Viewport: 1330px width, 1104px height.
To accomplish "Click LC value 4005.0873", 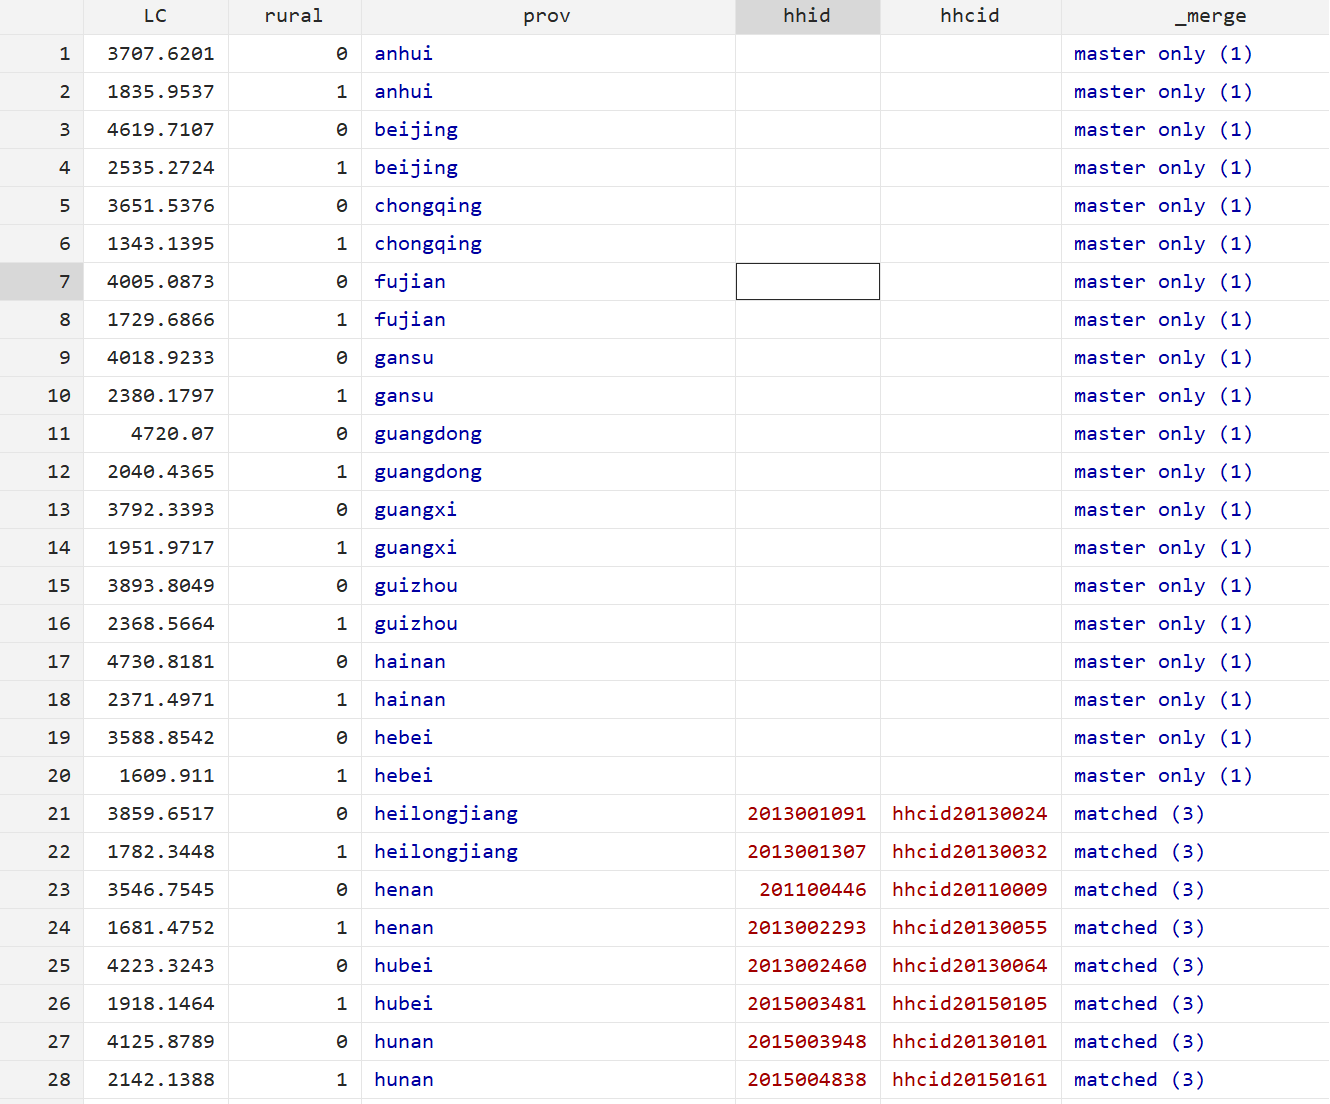I will click(161, 282).
